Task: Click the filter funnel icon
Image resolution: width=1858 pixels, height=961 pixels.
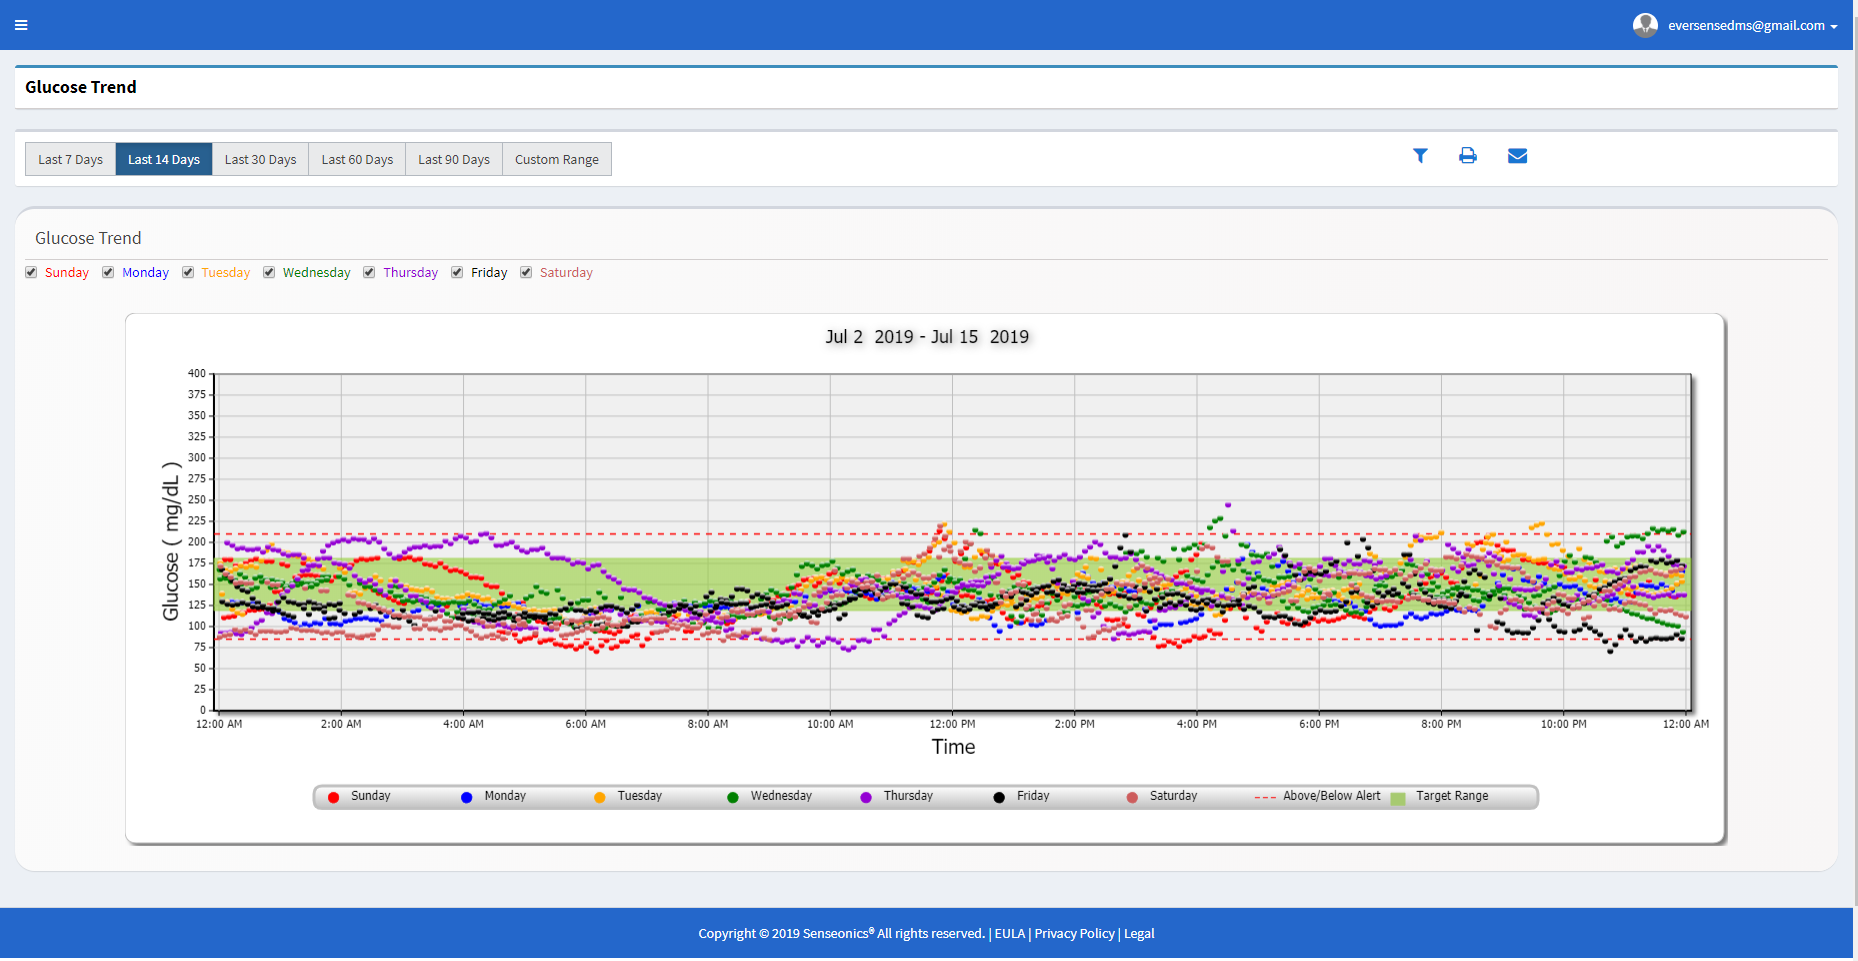Action: pos(1420,156)
